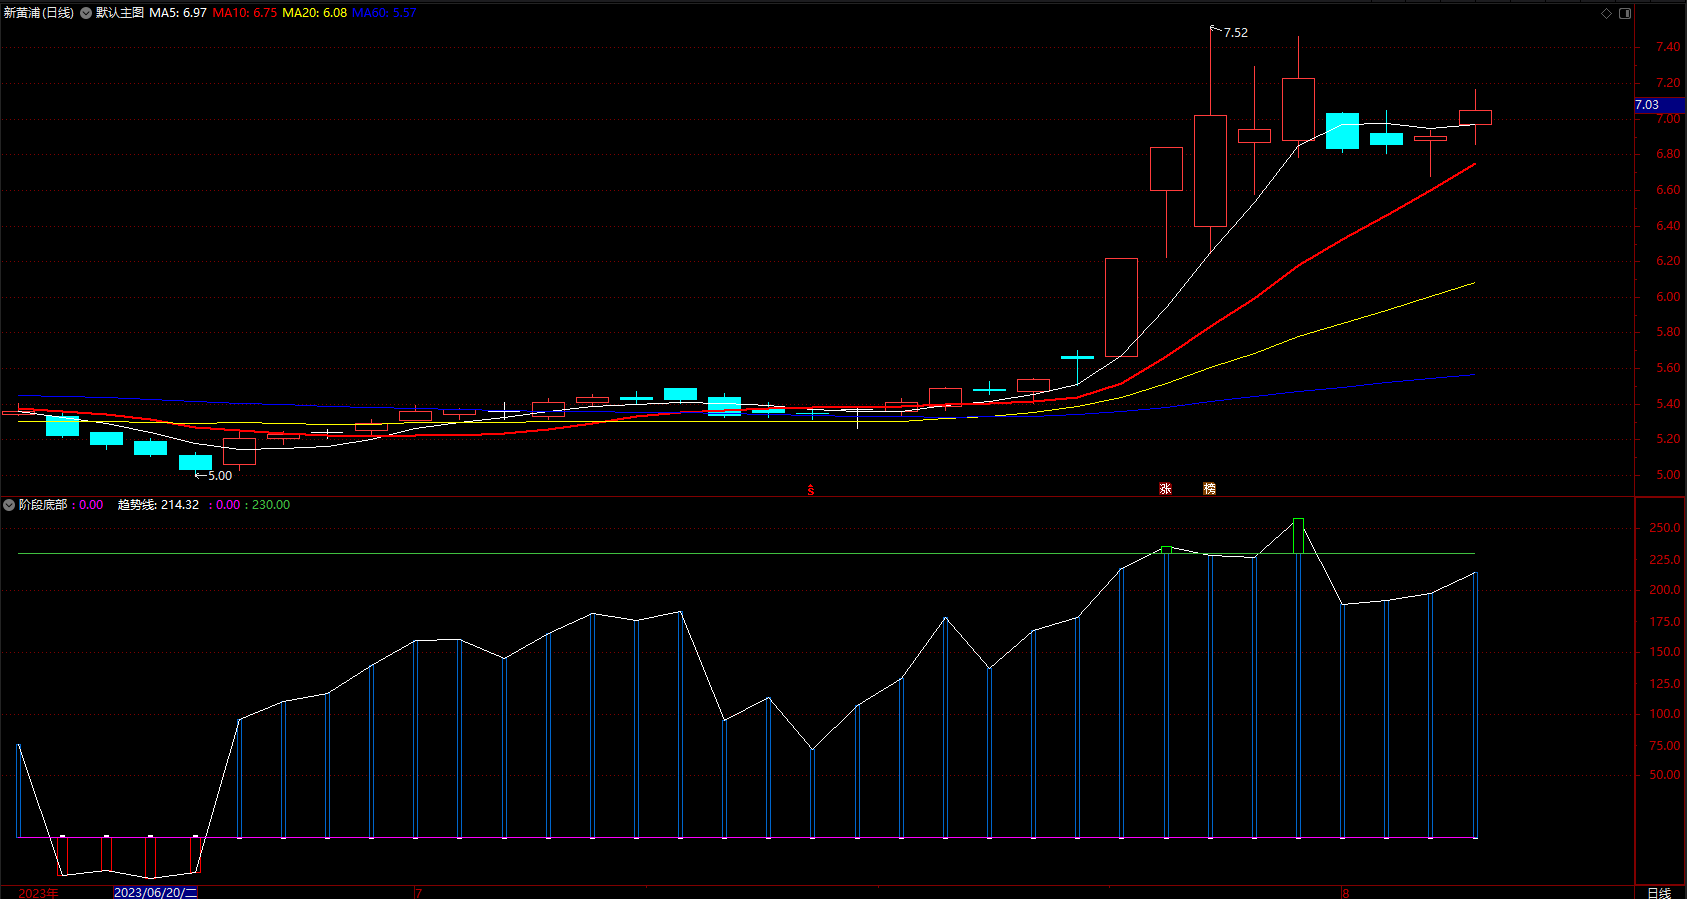Open the 日线 period selector at bottom right
This screenshot has height=899, width=1687.
[x=1659, y=893]
